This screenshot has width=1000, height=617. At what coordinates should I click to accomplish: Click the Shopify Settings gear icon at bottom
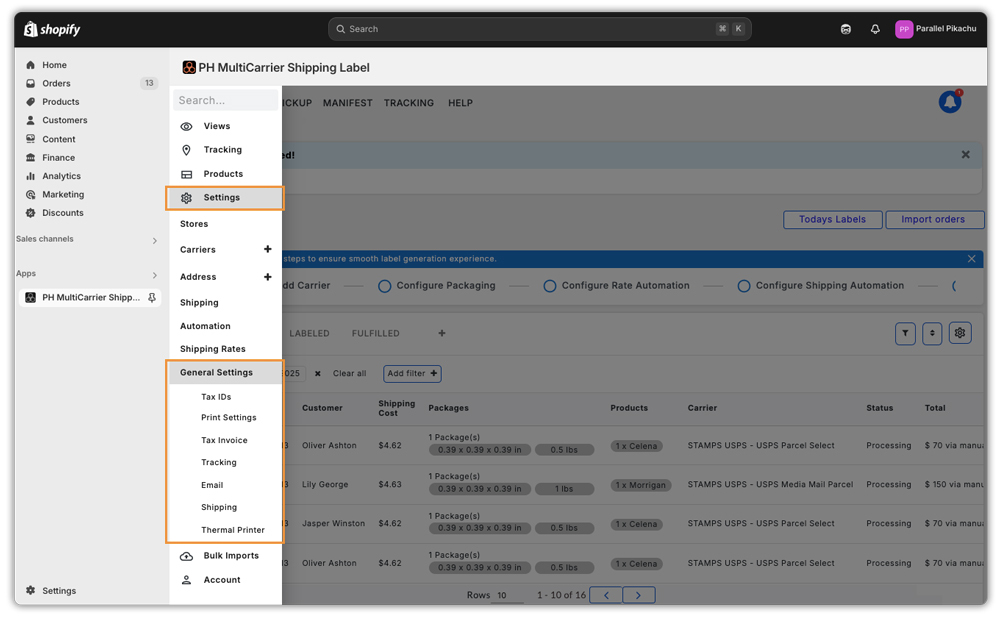30,591
